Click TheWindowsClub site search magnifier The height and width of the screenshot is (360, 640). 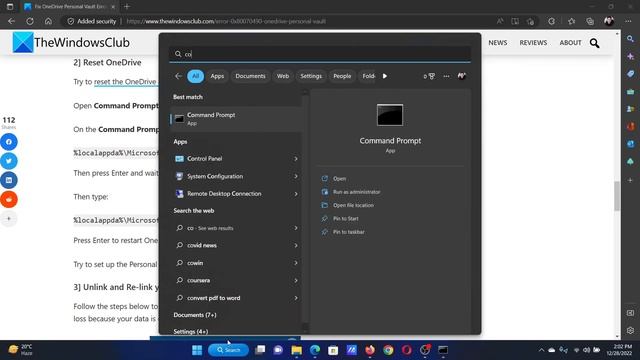point(594,43)
